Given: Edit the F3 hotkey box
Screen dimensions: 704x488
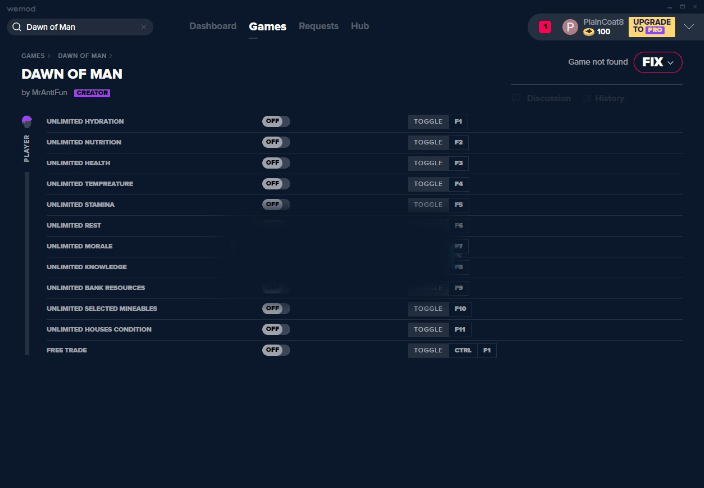Looking at the screenshot, I should coord(458,163).
